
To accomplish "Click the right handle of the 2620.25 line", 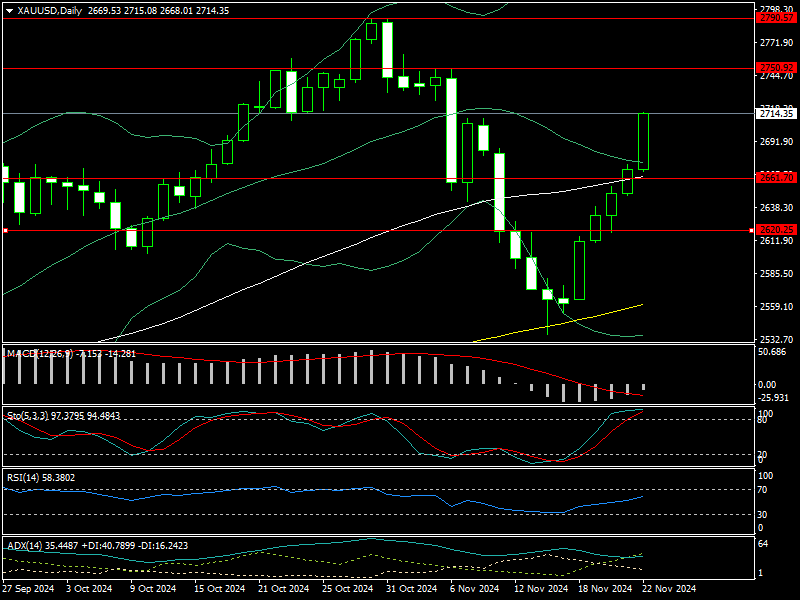I will 751,230.
